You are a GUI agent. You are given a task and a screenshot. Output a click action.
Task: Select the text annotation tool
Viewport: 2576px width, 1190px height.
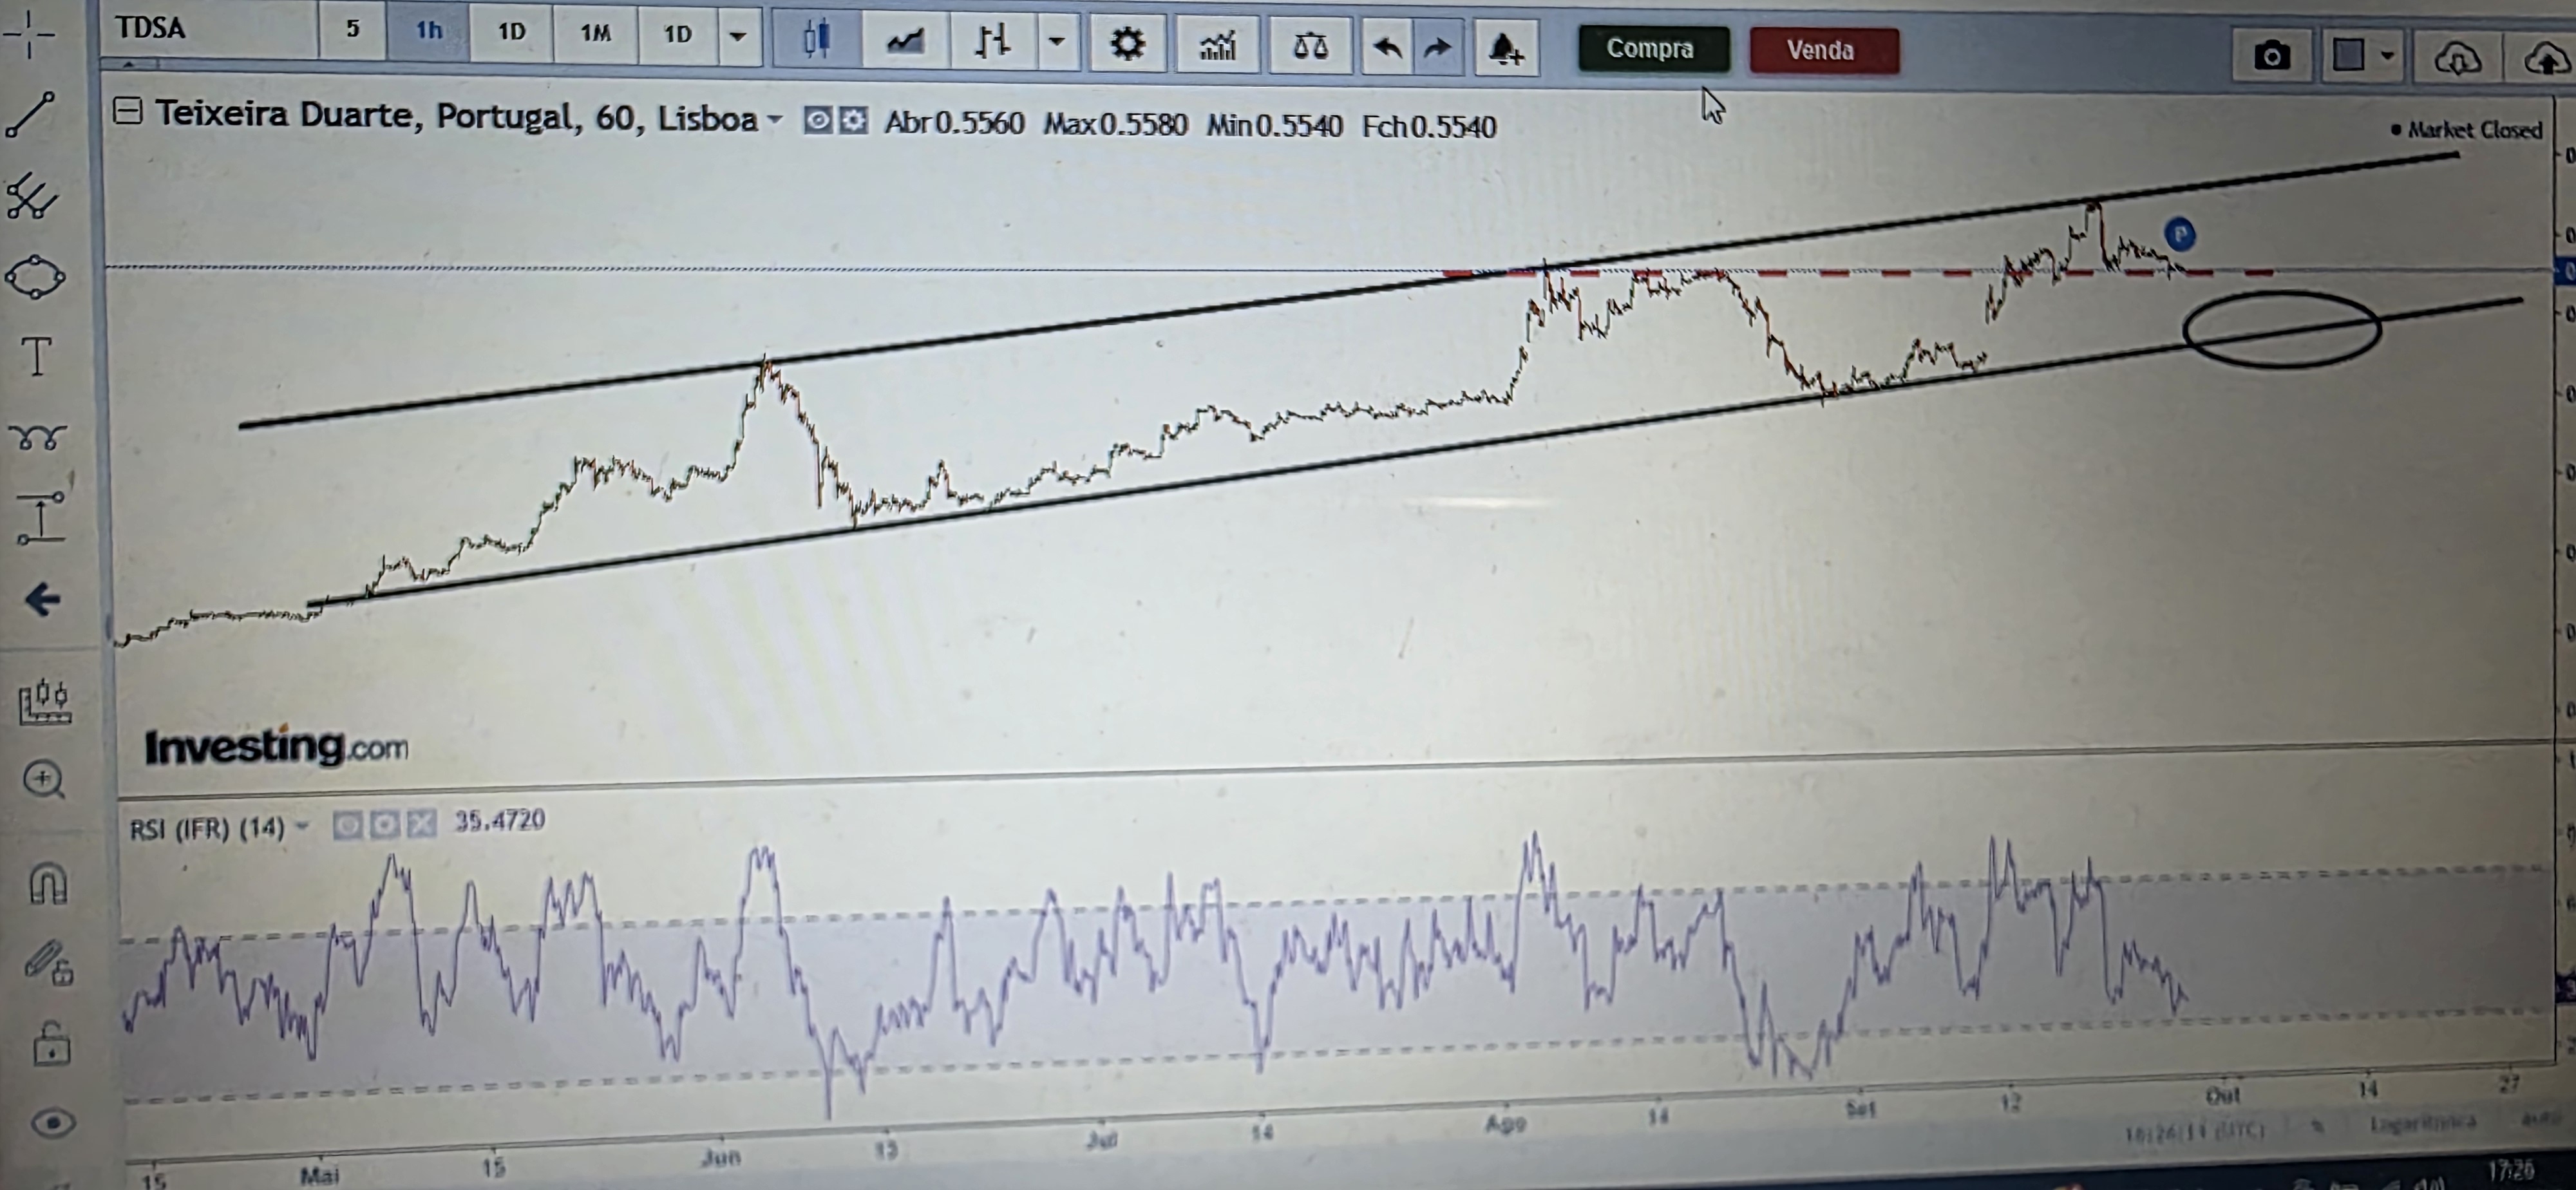[x=37, y=357]
